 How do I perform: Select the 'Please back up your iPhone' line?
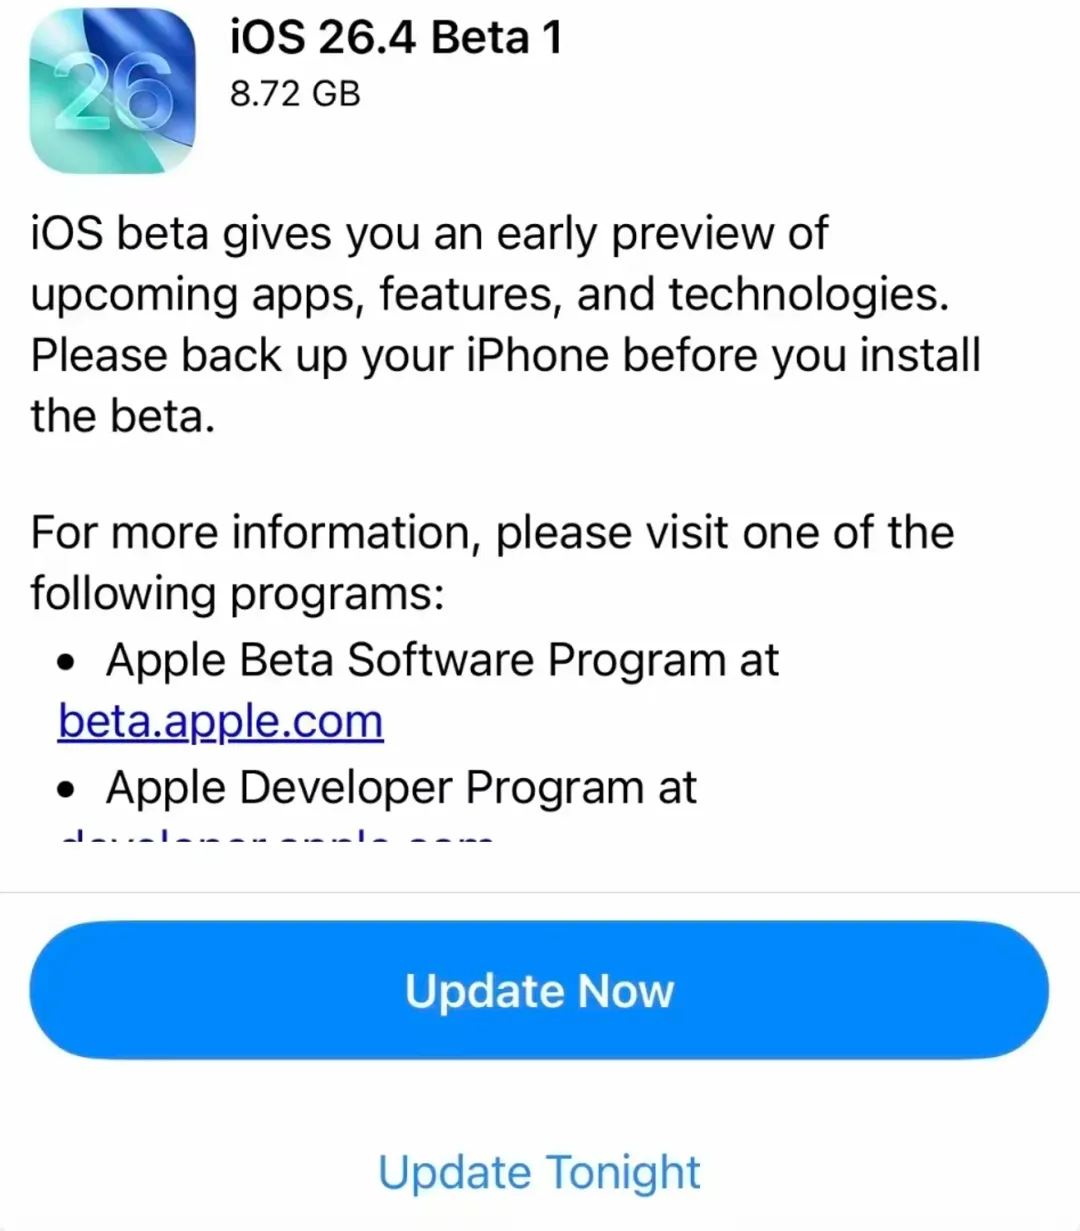tap(505, 356)
